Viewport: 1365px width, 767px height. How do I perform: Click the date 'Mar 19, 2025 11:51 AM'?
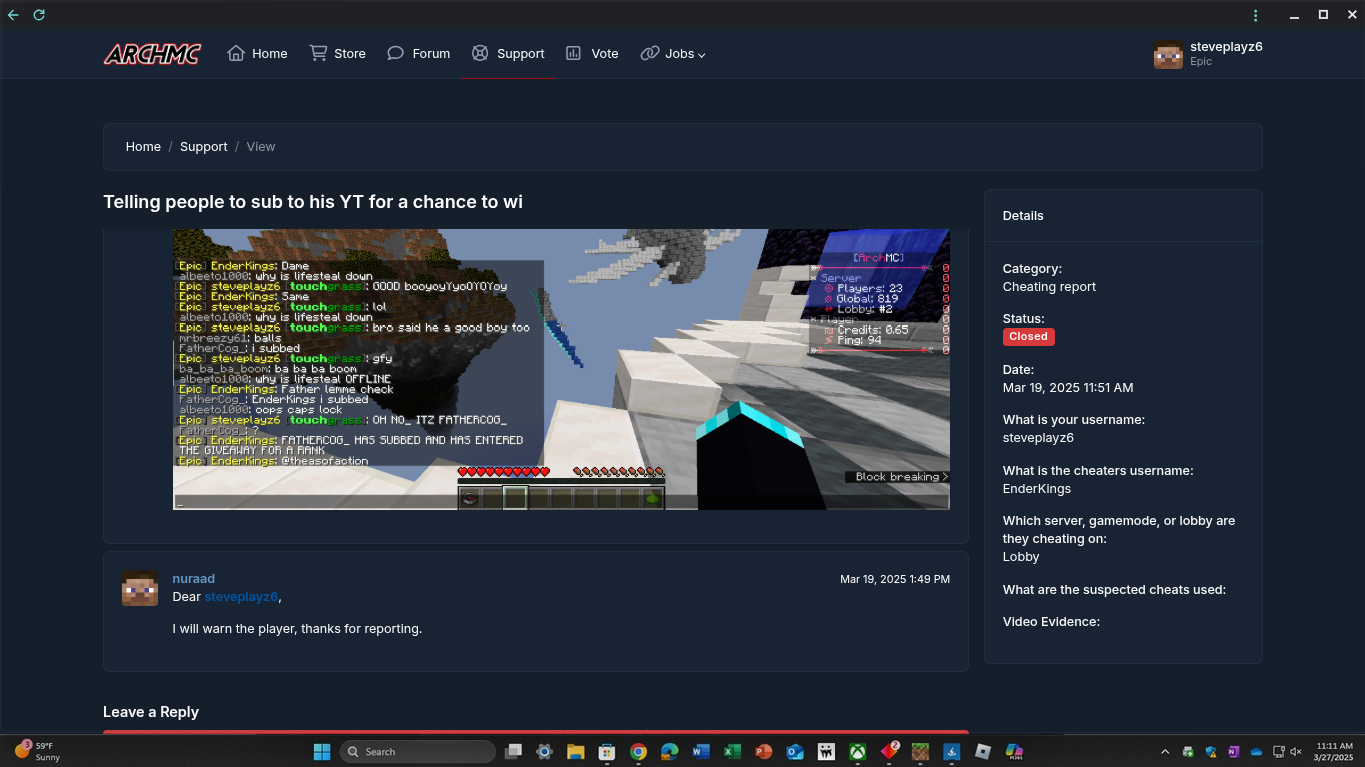click(1068, 387)
